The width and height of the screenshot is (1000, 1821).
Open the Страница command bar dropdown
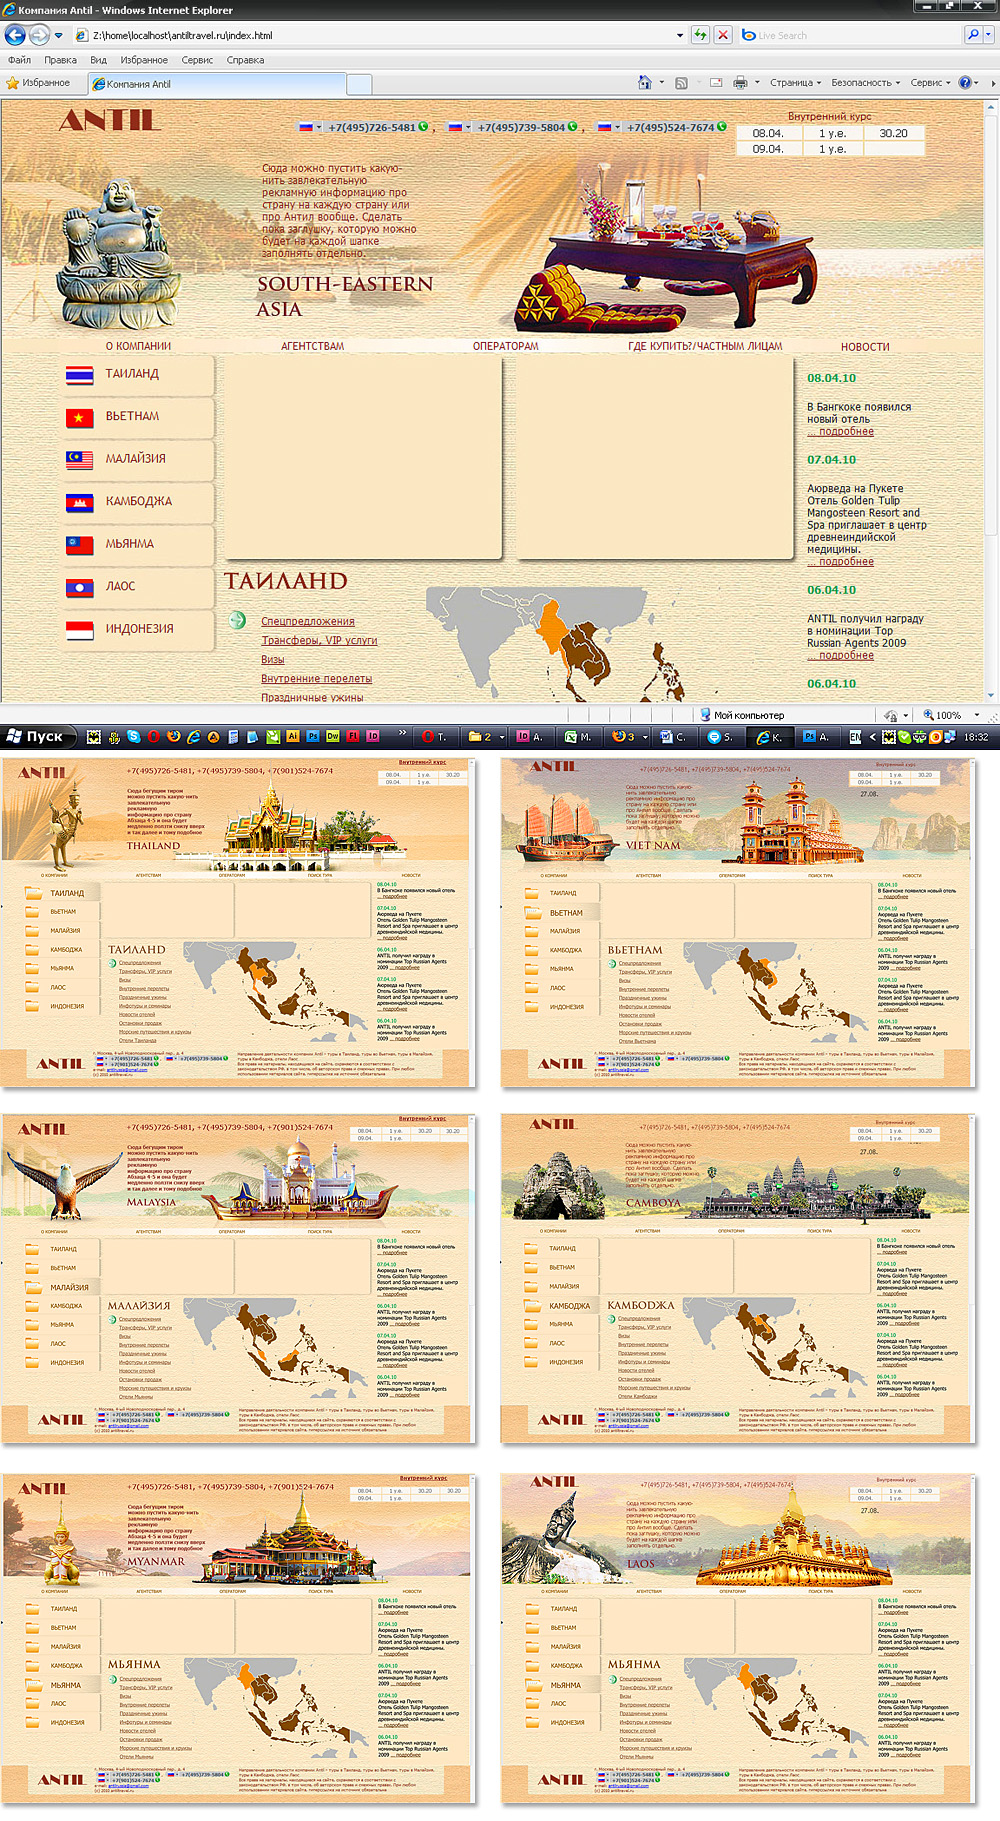coord(796,83)
